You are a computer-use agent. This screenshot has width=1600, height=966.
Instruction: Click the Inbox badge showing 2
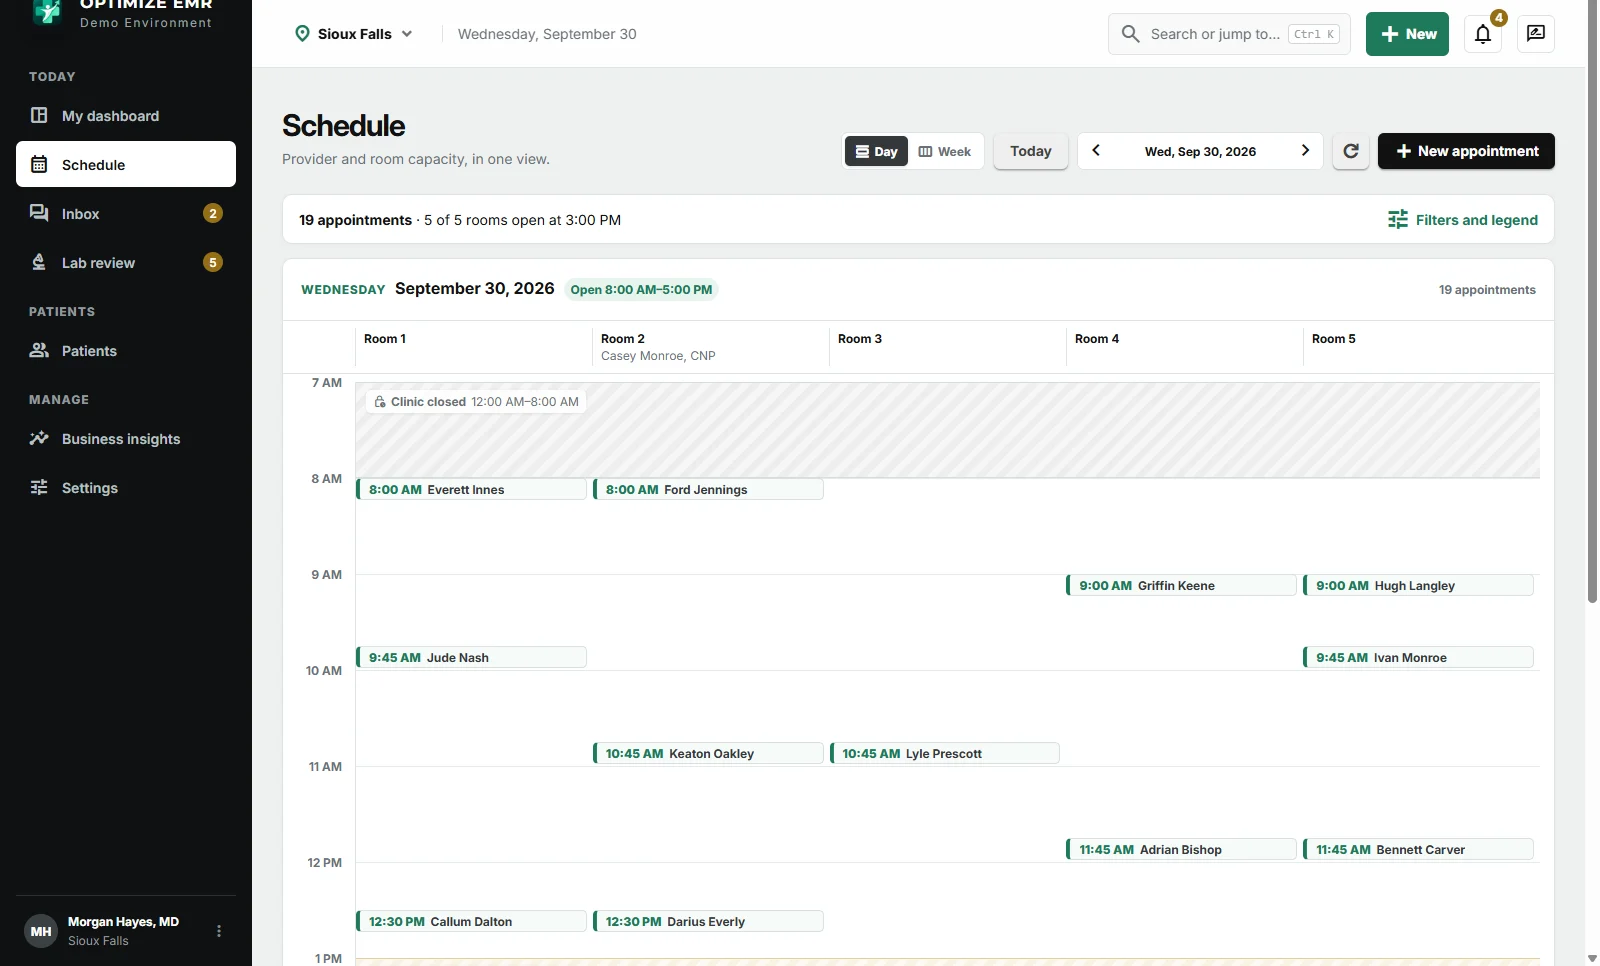click(213, 213)
